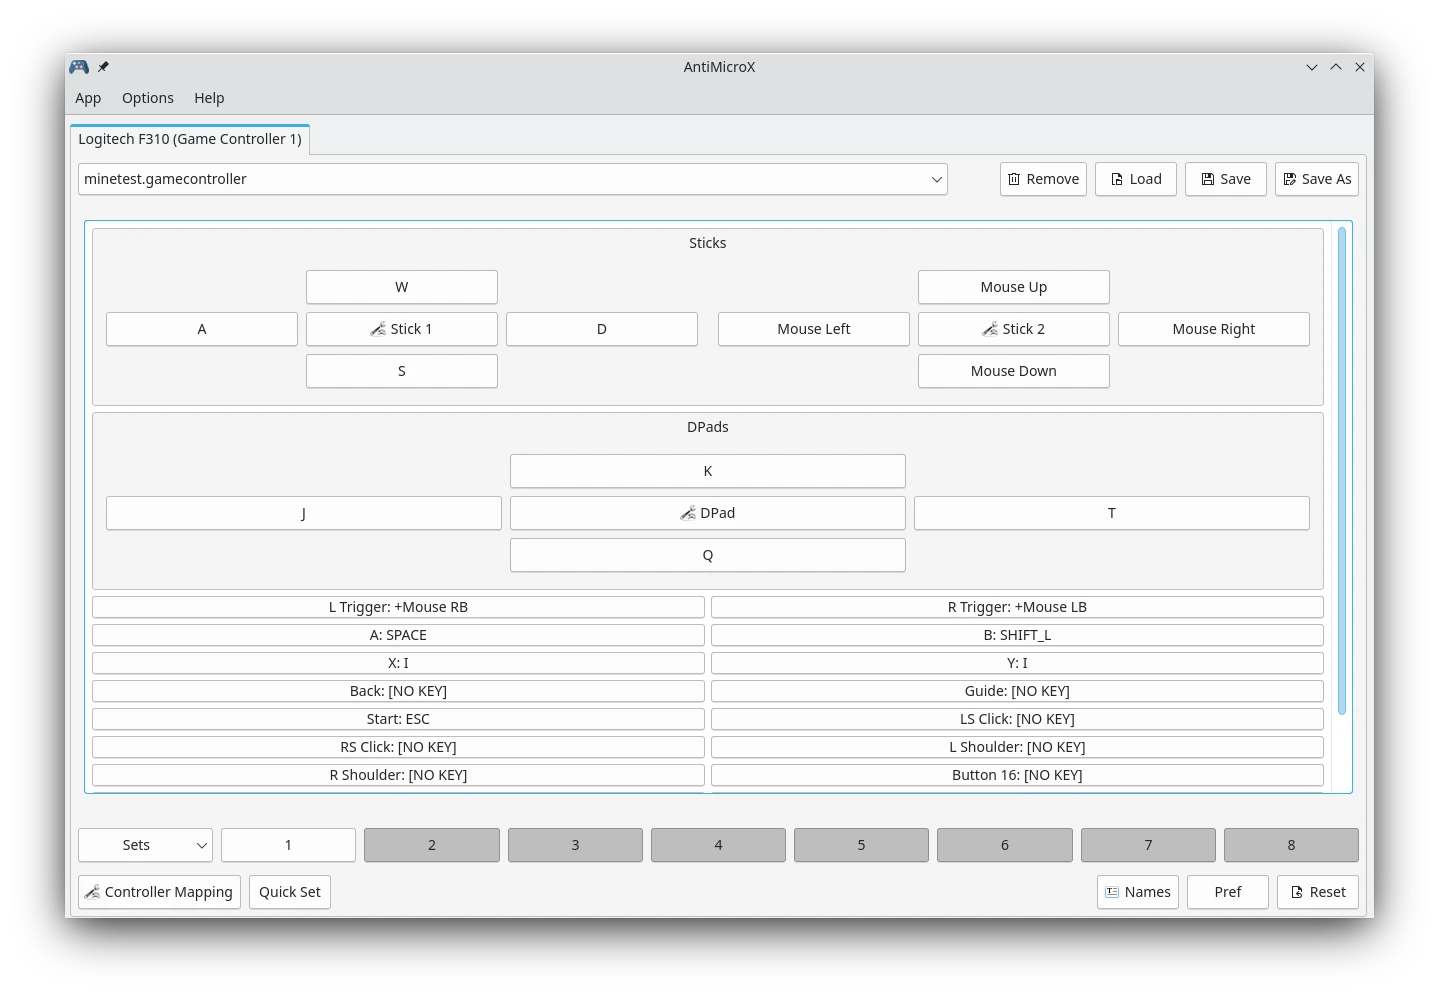Click the Stick 1 up button W
This screenshot has width=1439, height=995.
pyautogui.click(x=402, y=287)
